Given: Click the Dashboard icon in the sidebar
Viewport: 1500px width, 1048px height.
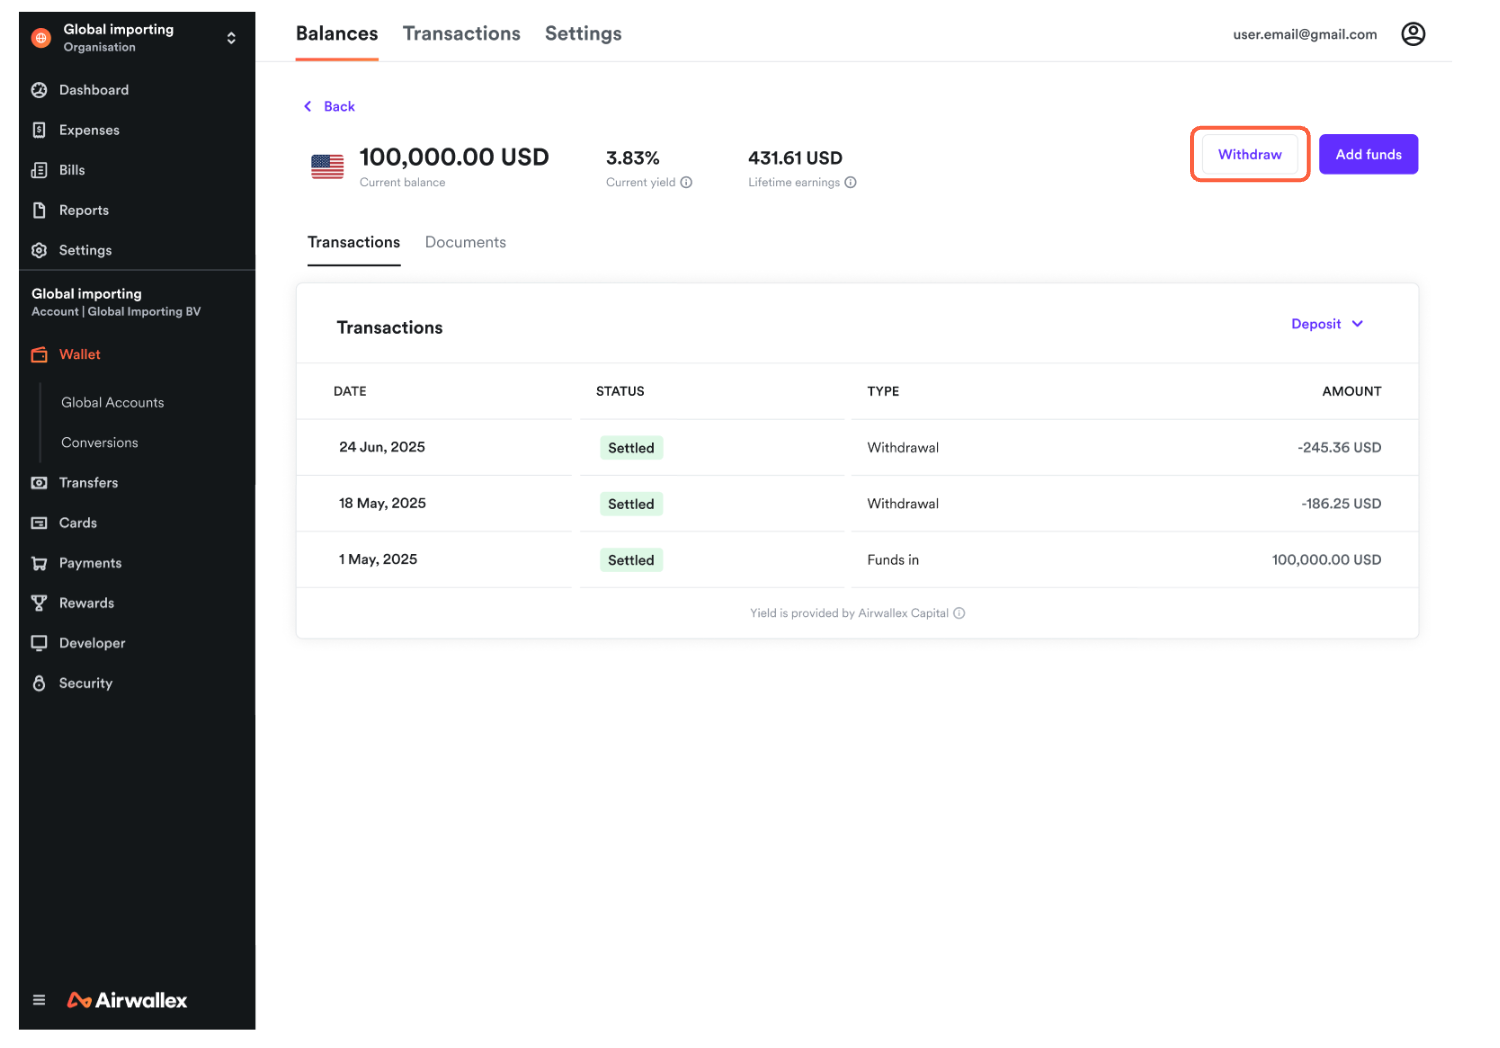Looking at the screenshot, I should (x=39, y=90).
